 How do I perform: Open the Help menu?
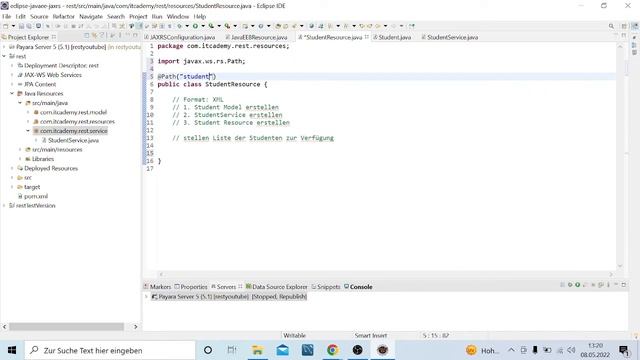click(x=200, y=16)
